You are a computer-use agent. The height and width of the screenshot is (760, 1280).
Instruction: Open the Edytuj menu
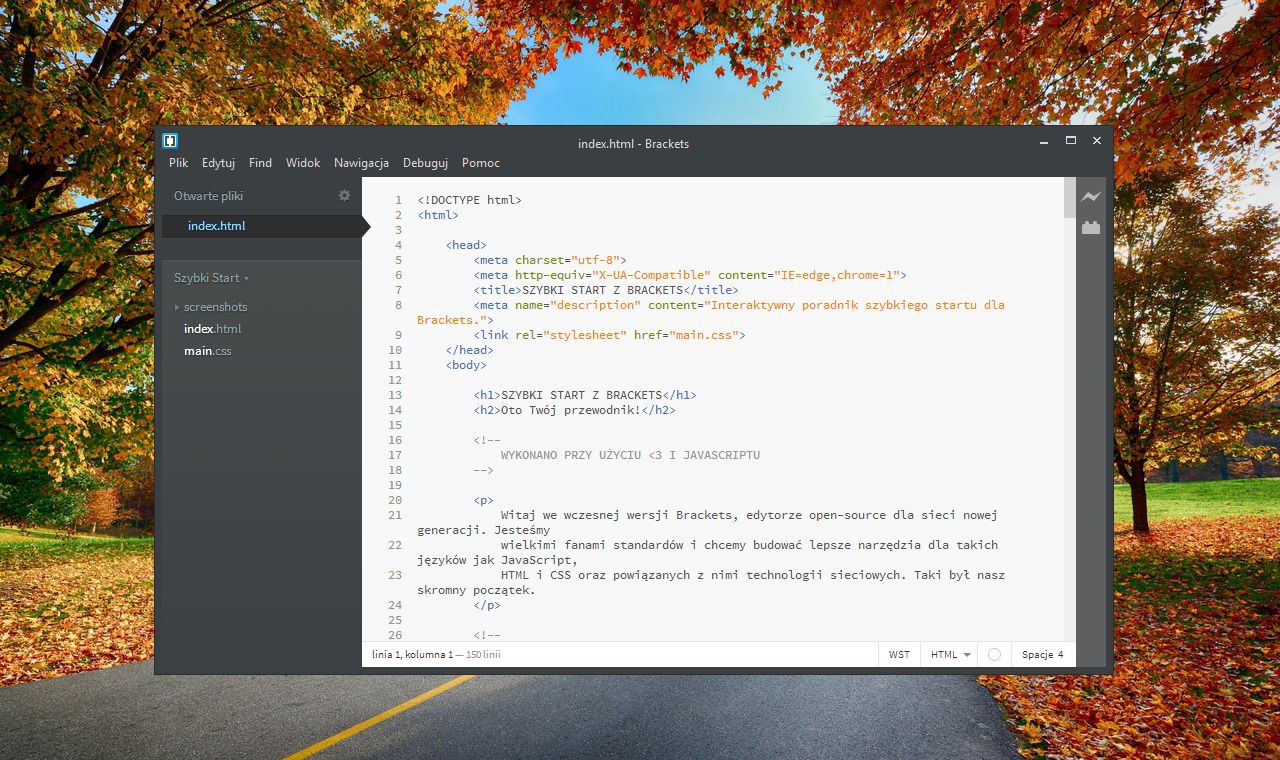(218, 163)
